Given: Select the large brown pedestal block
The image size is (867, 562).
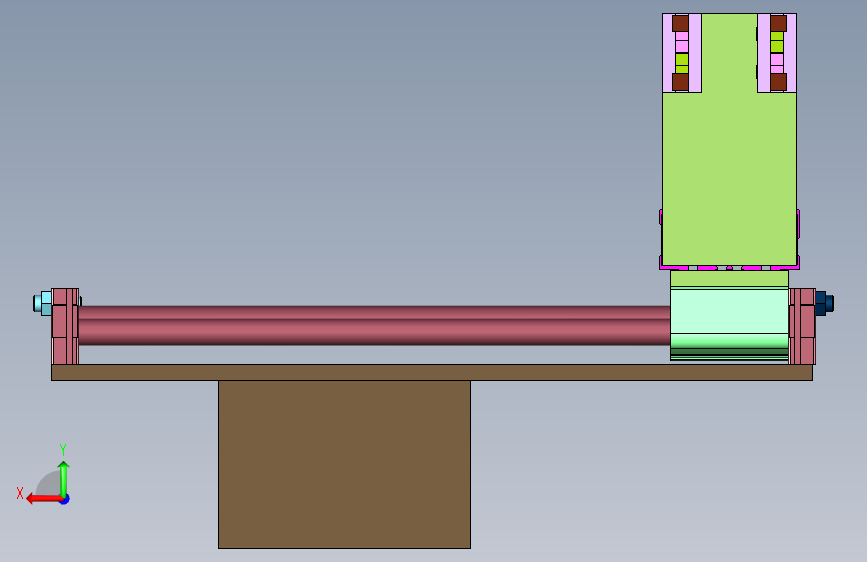Looking at the screenshot, I should (x=344, y=464).
